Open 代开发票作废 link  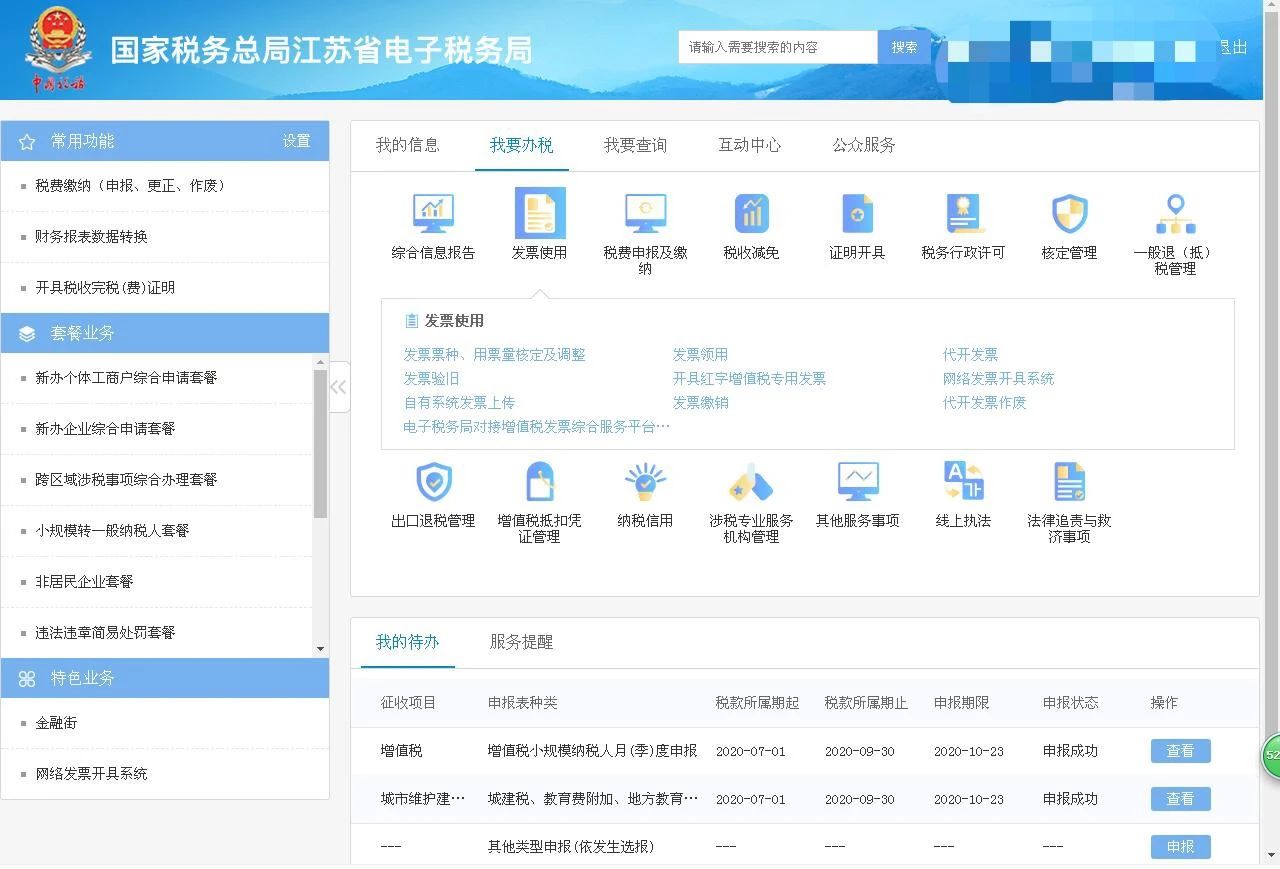click(984, 403)
